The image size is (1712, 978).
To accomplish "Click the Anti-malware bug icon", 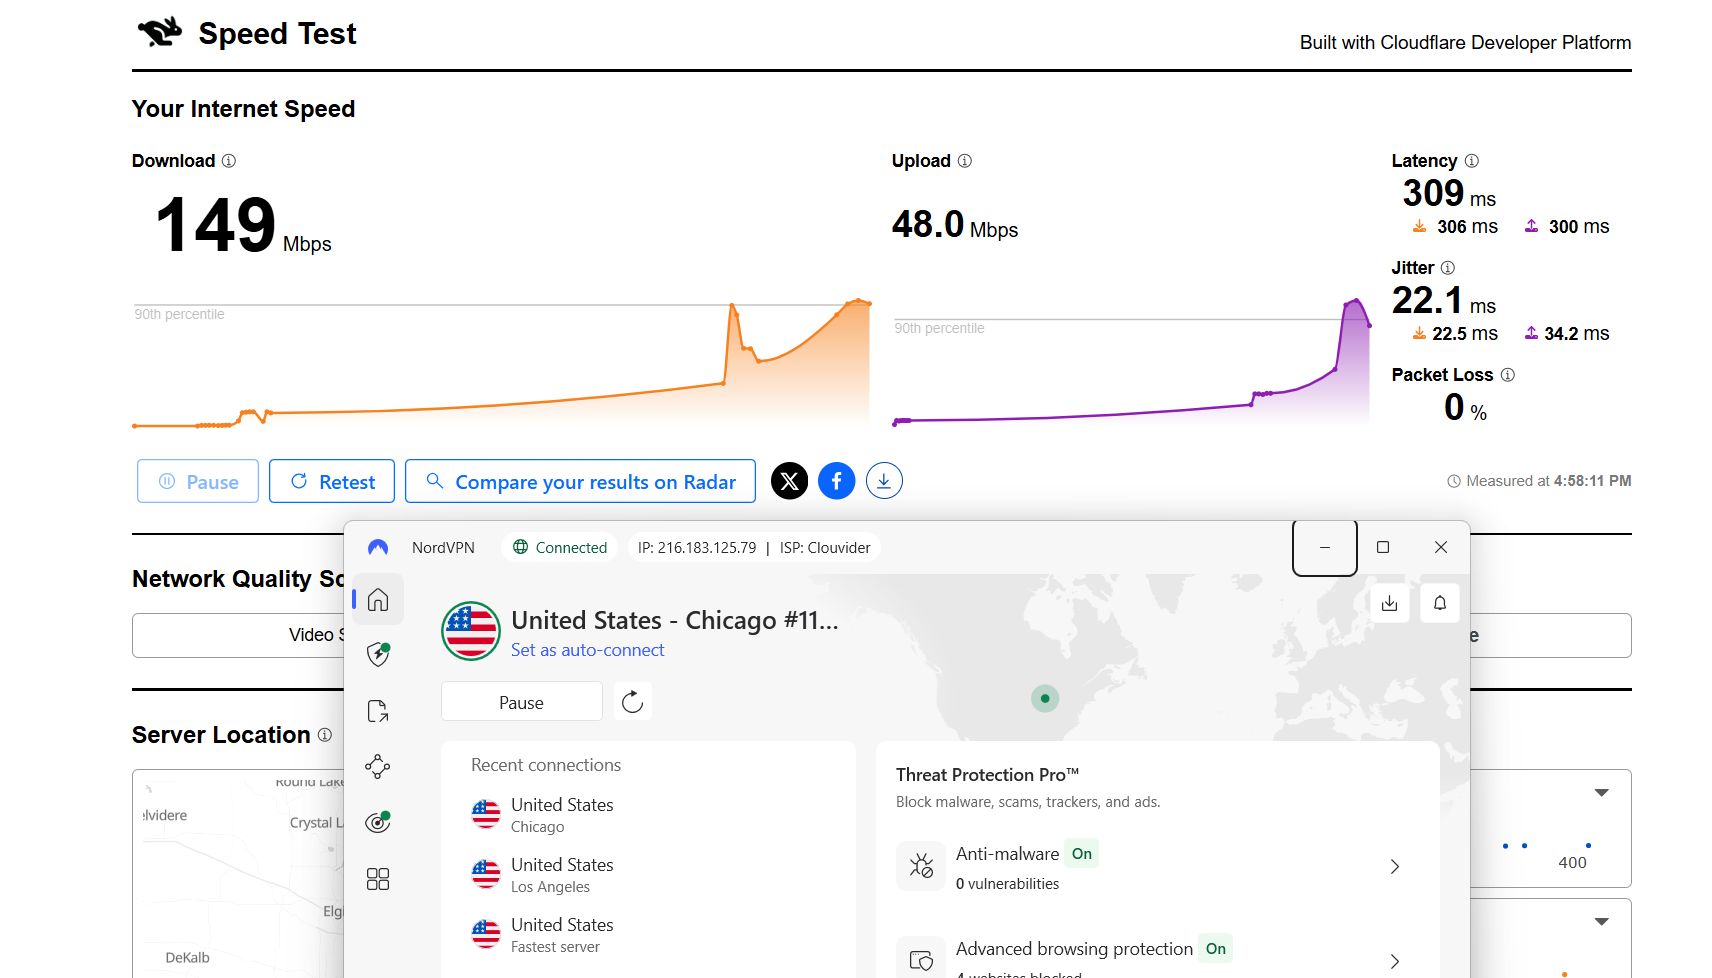I will pyautogui.click(x=921, y=866).
